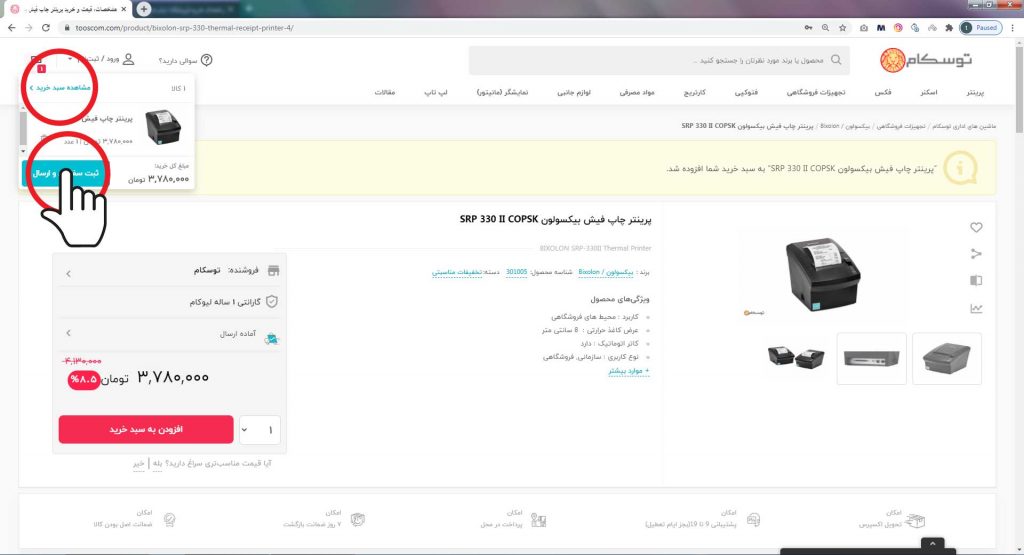Viewport: 1024px width, 555px height.
Task: Bookmark this page with star icon
Action: (x=842, y=28)
